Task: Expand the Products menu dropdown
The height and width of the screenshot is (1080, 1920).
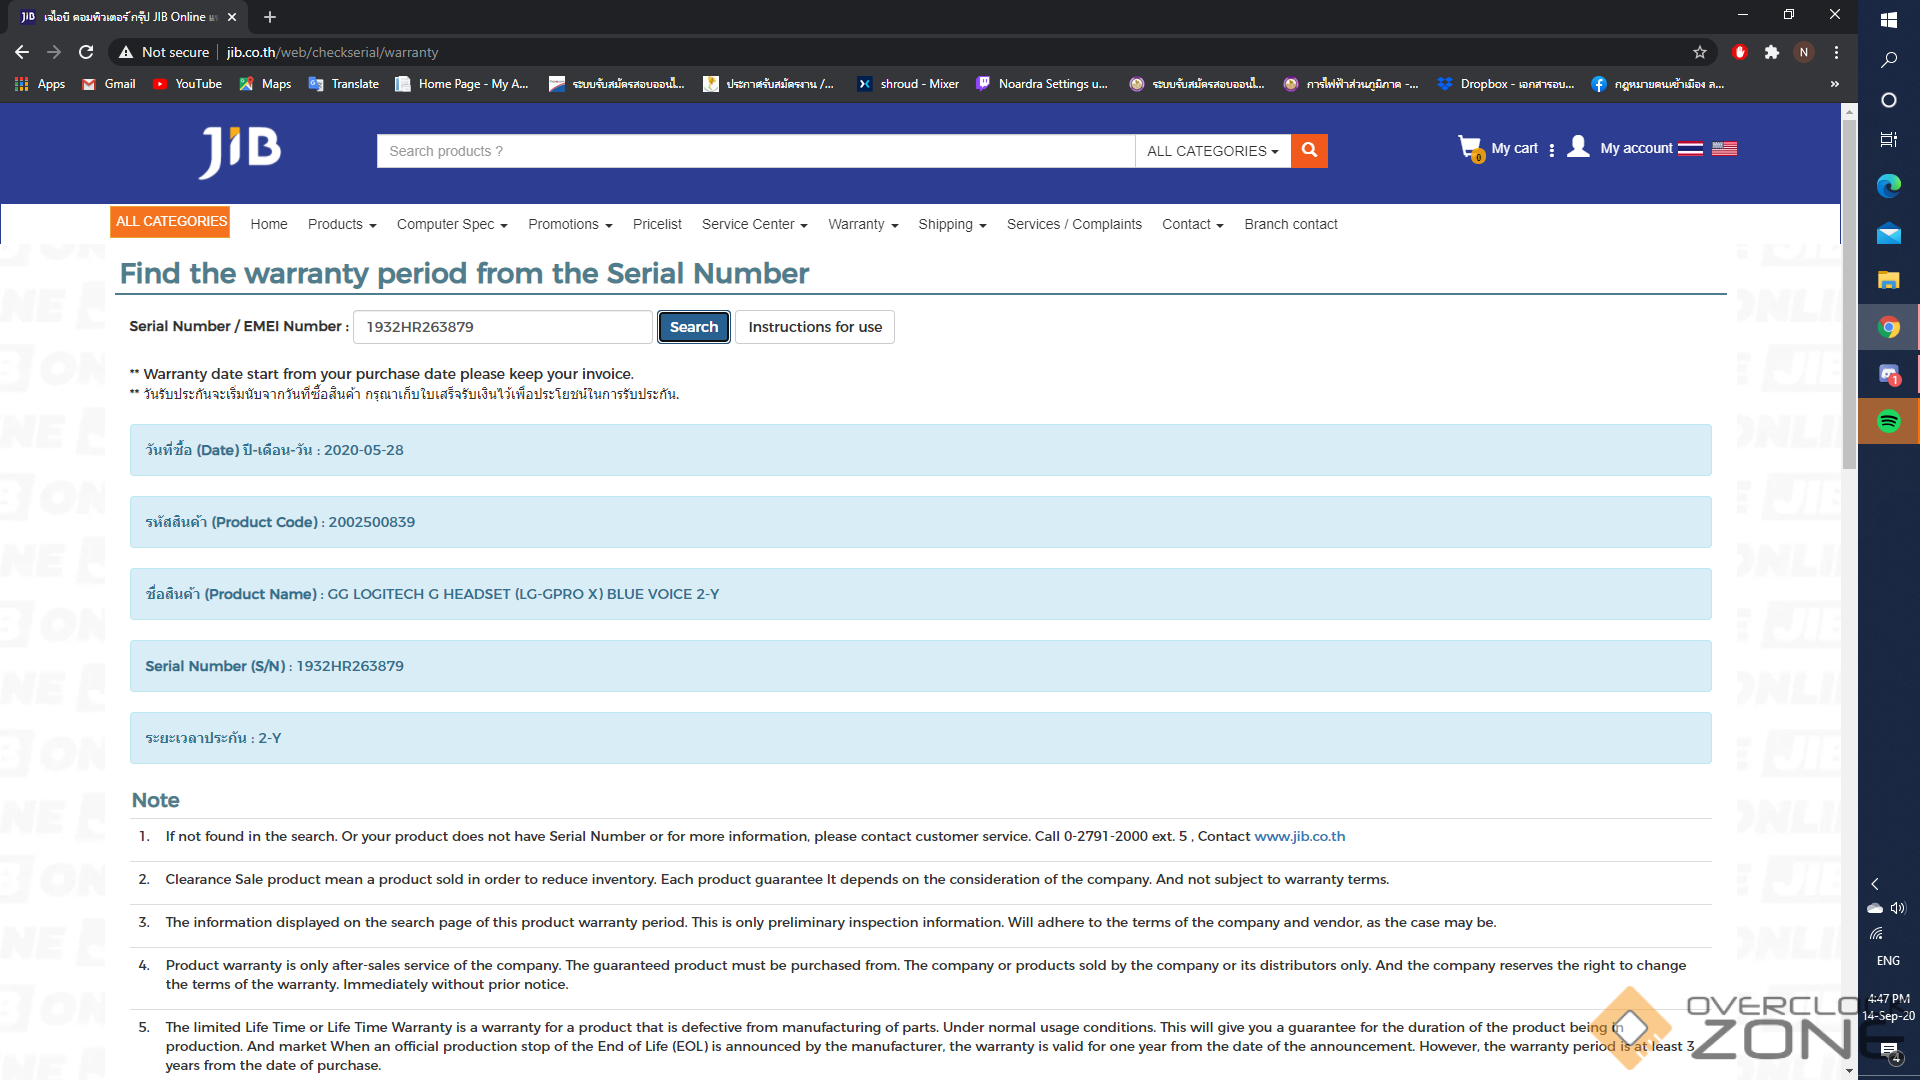Action: pyautogui.click(x=341, y=224)
